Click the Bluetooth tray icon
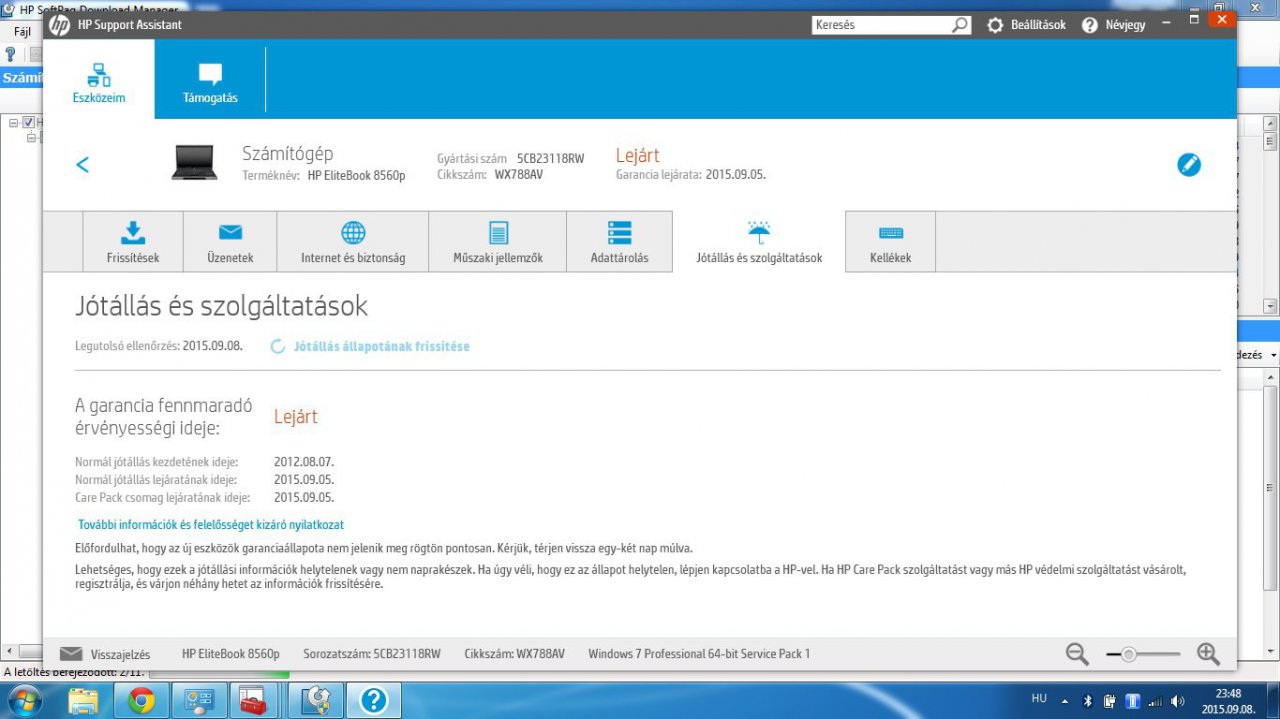The width and height of the screenshot is (1280, 719). tap(1088, 701)
